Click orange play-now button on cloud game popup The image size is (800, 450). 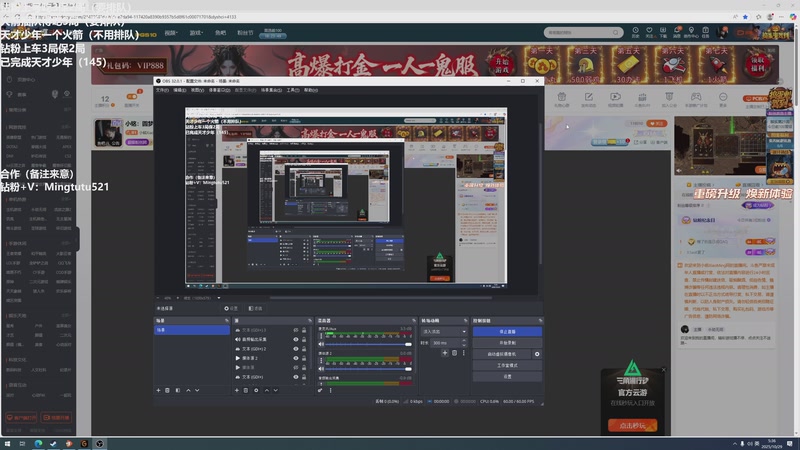632,426
